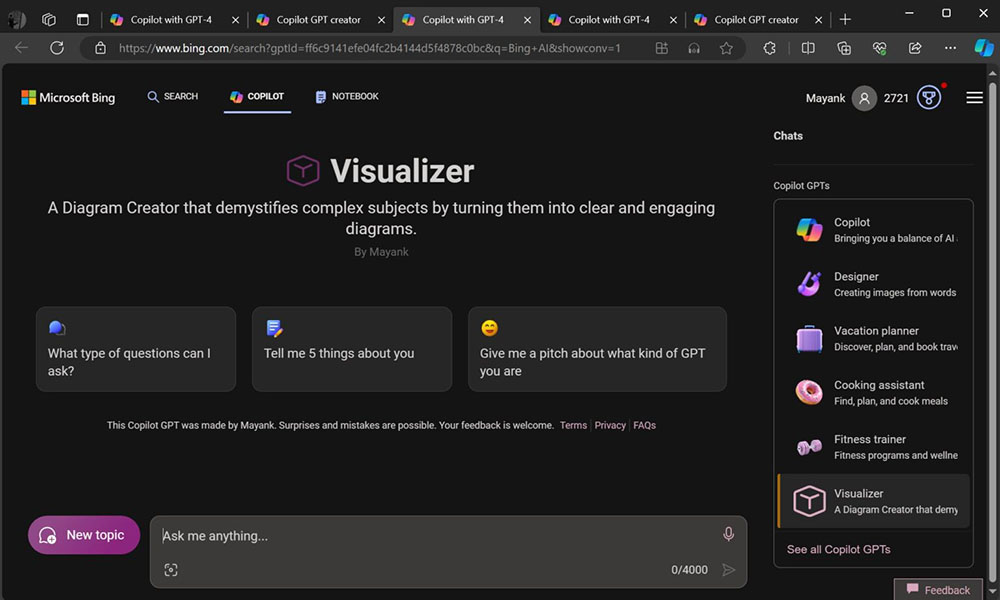Reload the page with refresh icon
This screenshot has width=1000, height=600.
(57, 48)
